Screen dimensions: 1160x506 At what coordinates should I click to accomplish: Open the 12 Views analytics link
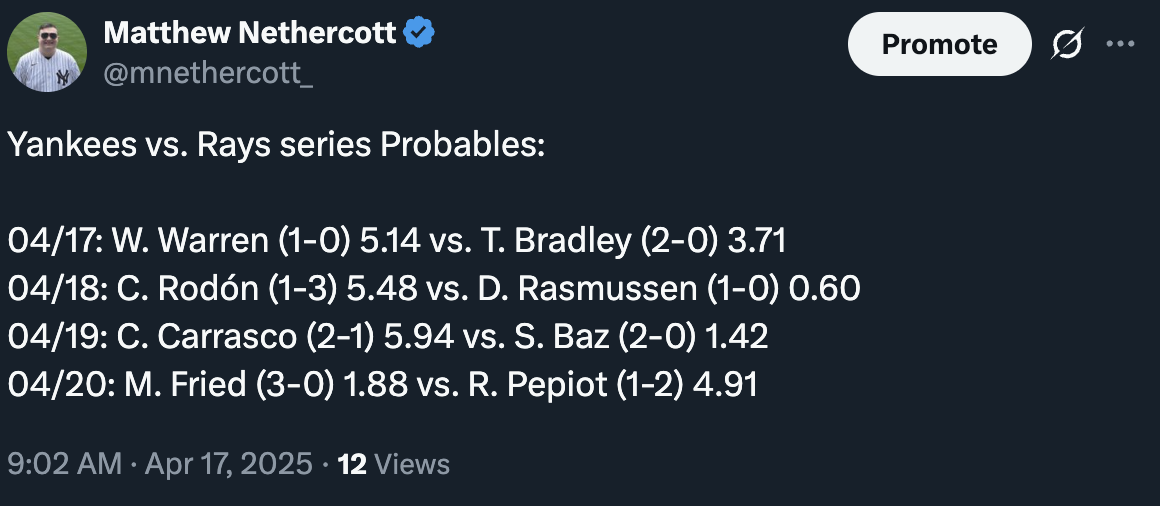pyautogui.click(x=393, y=464)
